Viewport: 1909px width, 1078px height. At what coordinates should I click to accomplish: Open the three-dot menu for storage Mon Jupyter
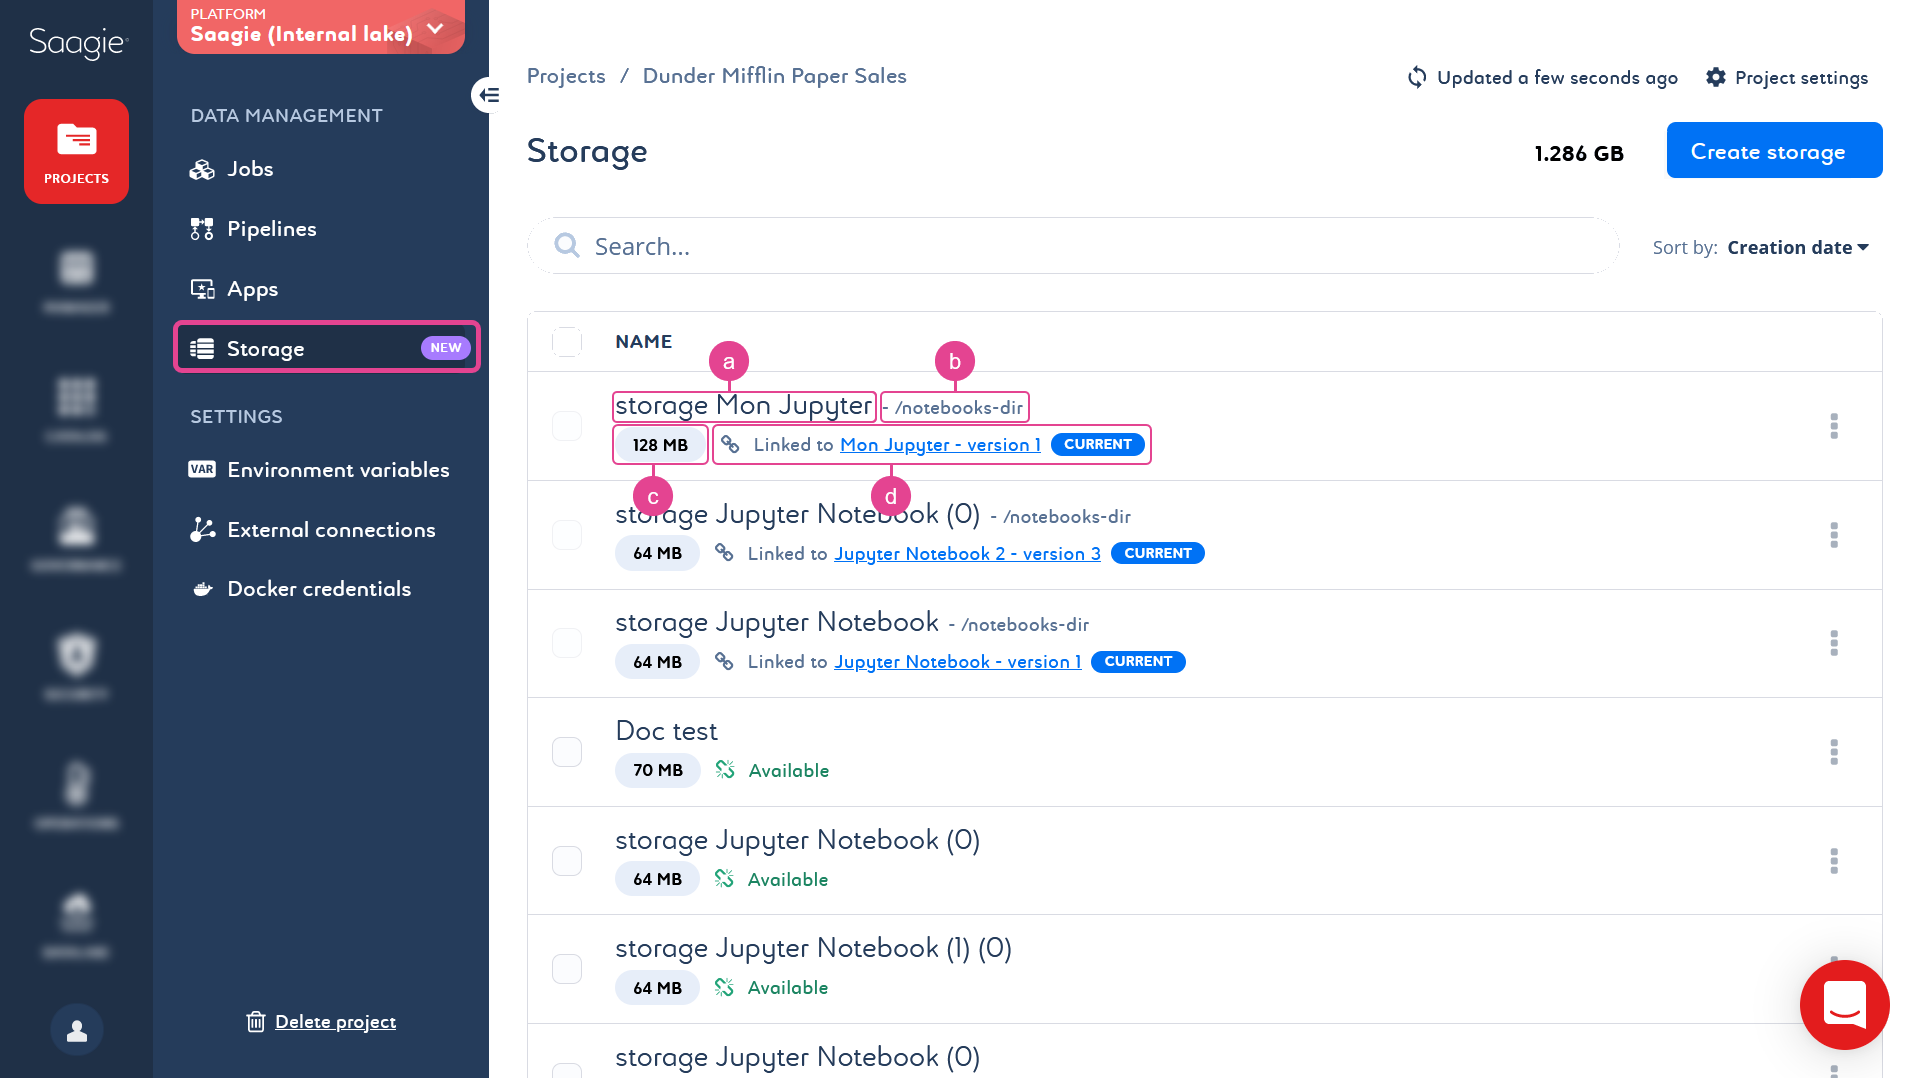(x=1834, y=426)
